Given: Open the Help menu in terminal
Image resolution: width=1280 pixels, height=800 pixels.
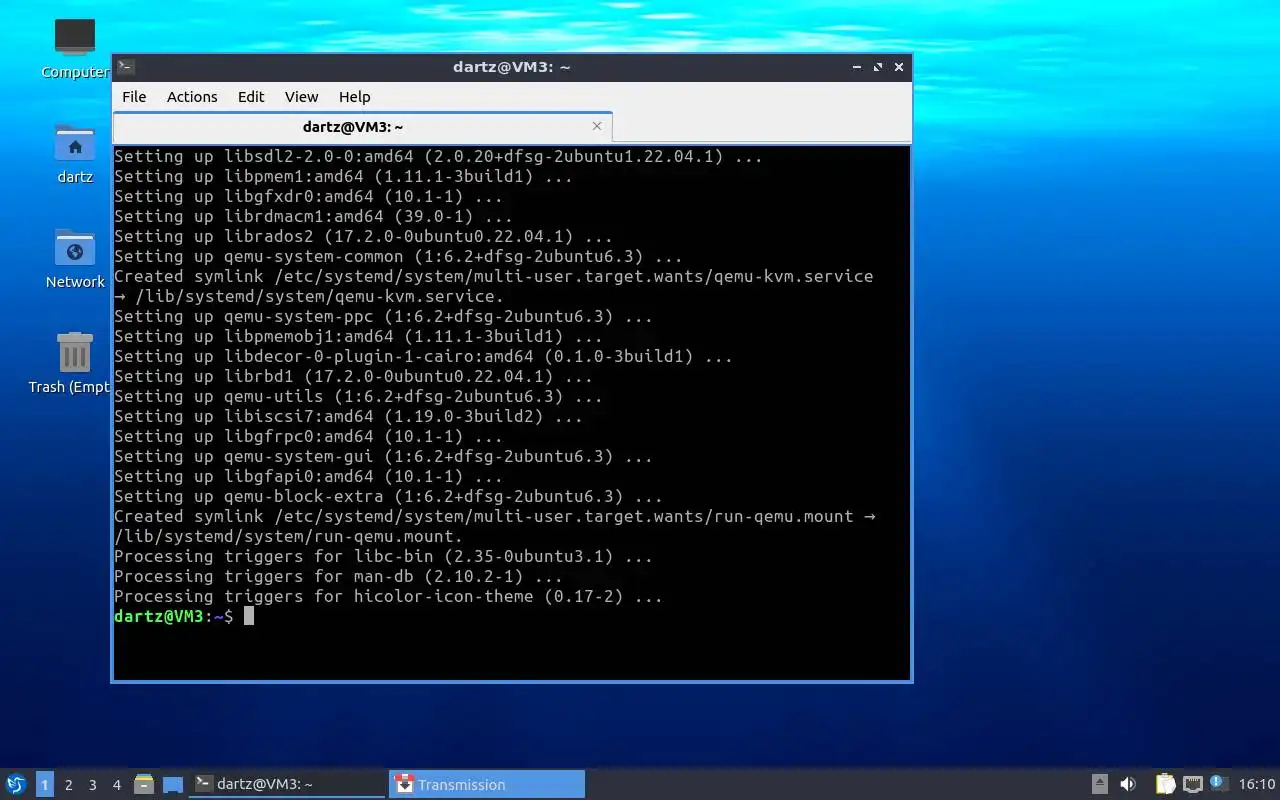Looking at the screenshot, I should click(354, 97).
